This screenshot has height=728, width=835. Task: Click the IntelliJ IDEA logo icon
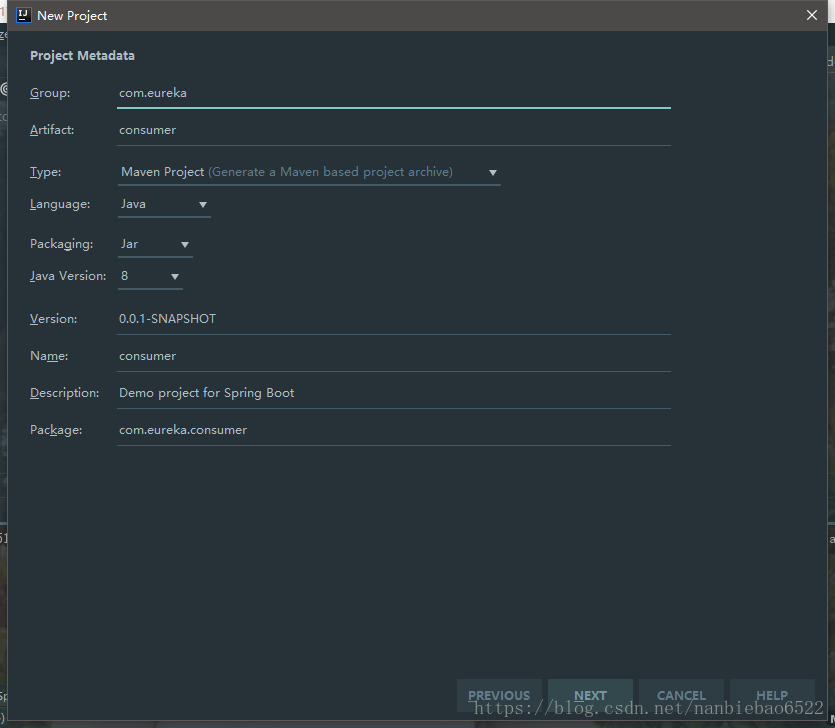24,15
